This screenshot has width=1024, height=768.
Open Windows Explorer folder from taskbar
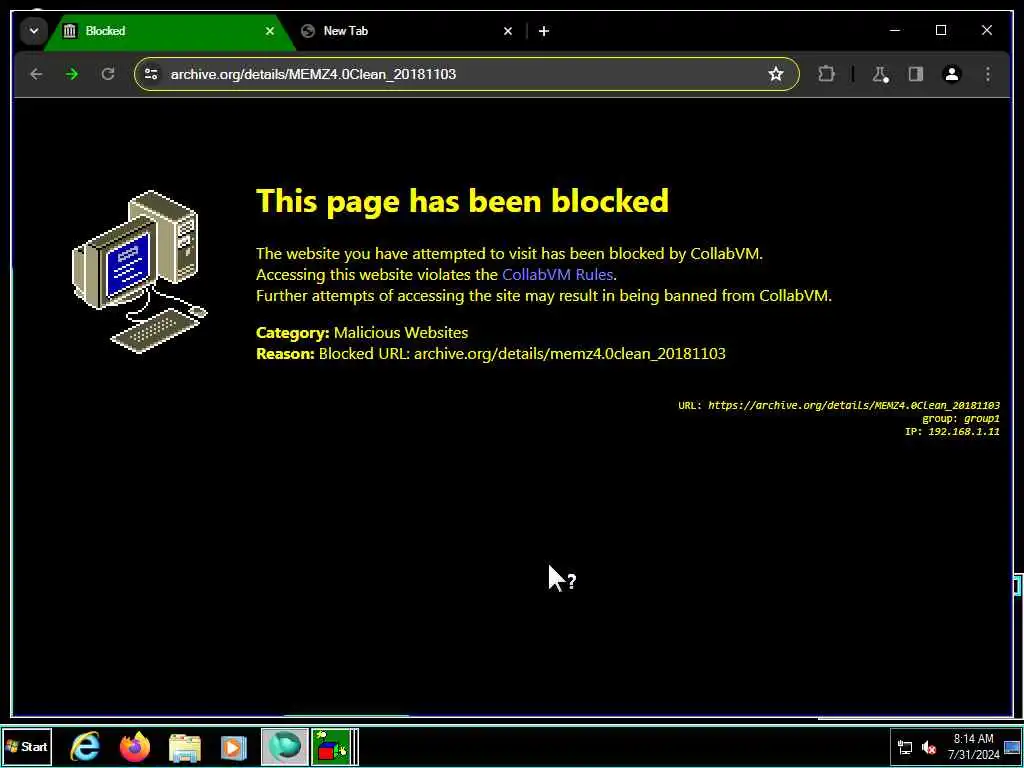click(x=185, y=747)
